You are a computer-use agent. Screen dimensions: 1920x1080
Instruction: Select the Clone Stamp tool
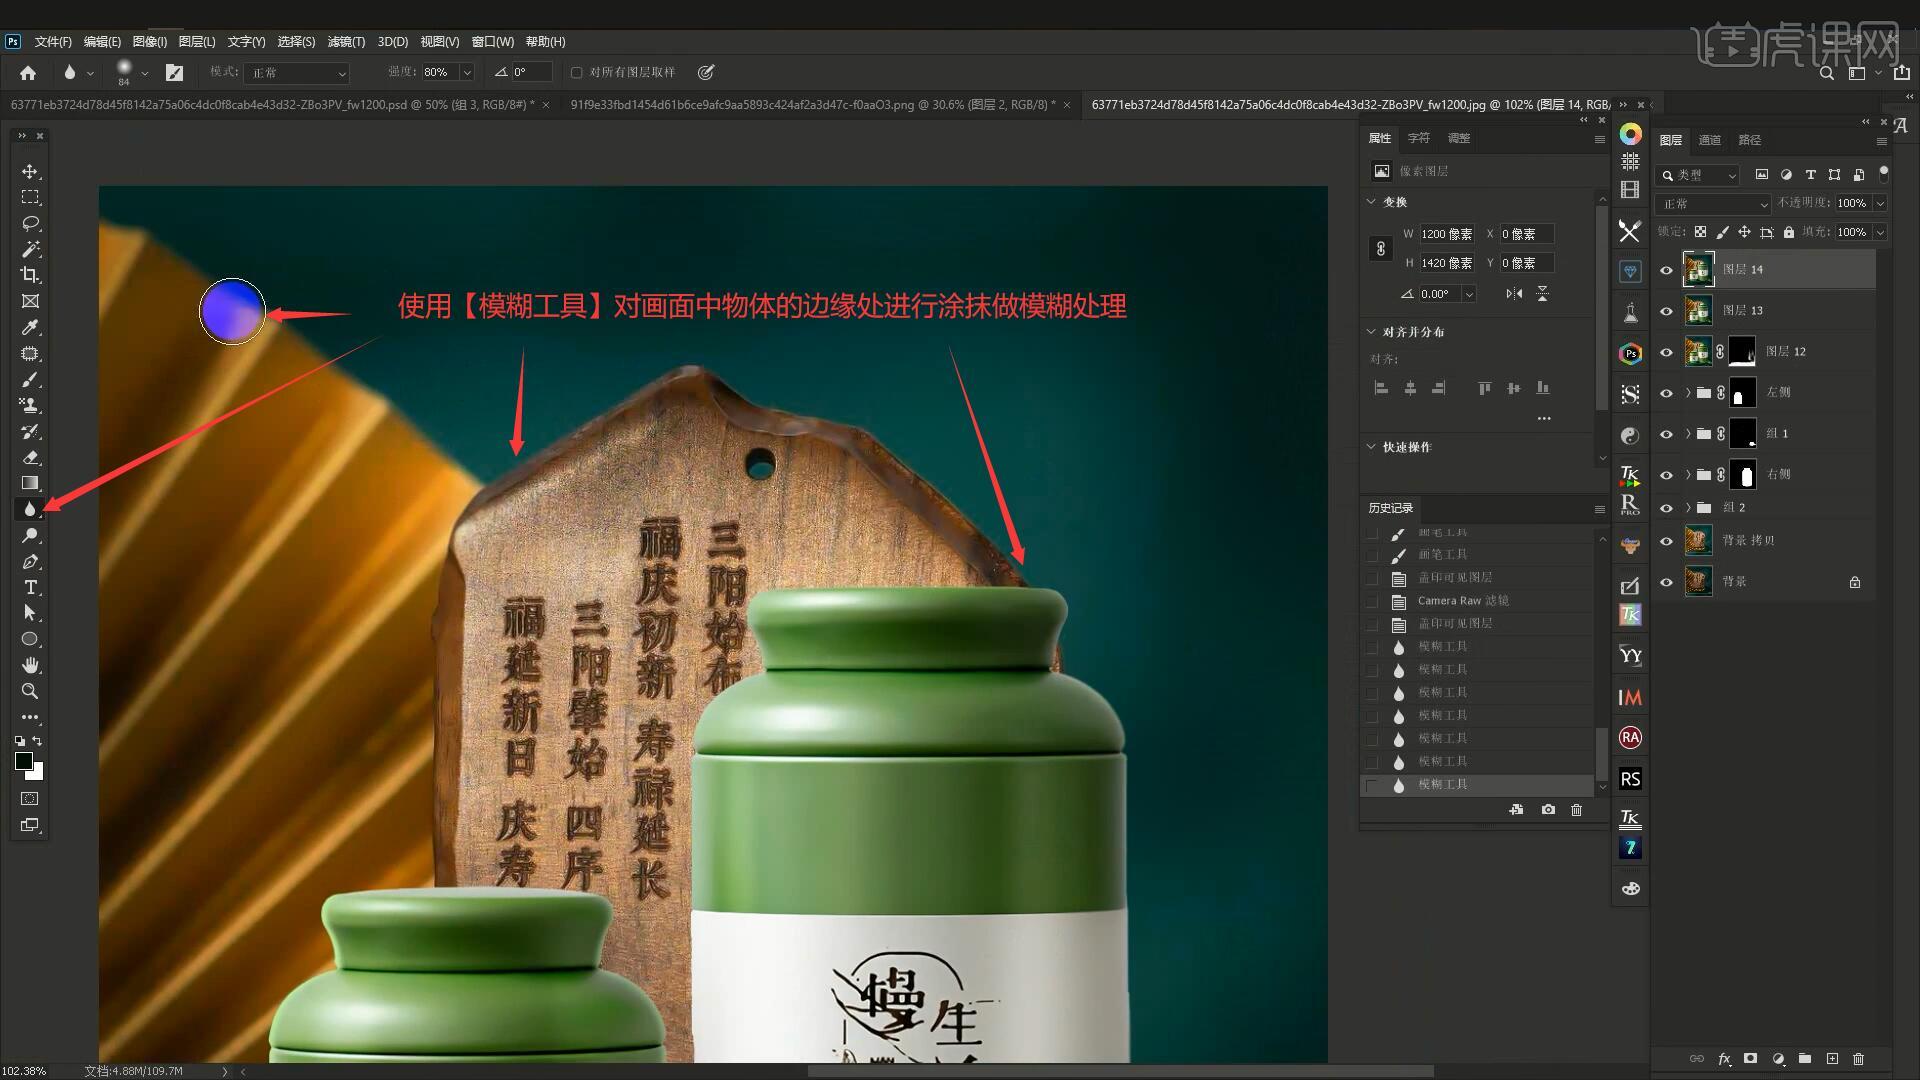[30, 405]
